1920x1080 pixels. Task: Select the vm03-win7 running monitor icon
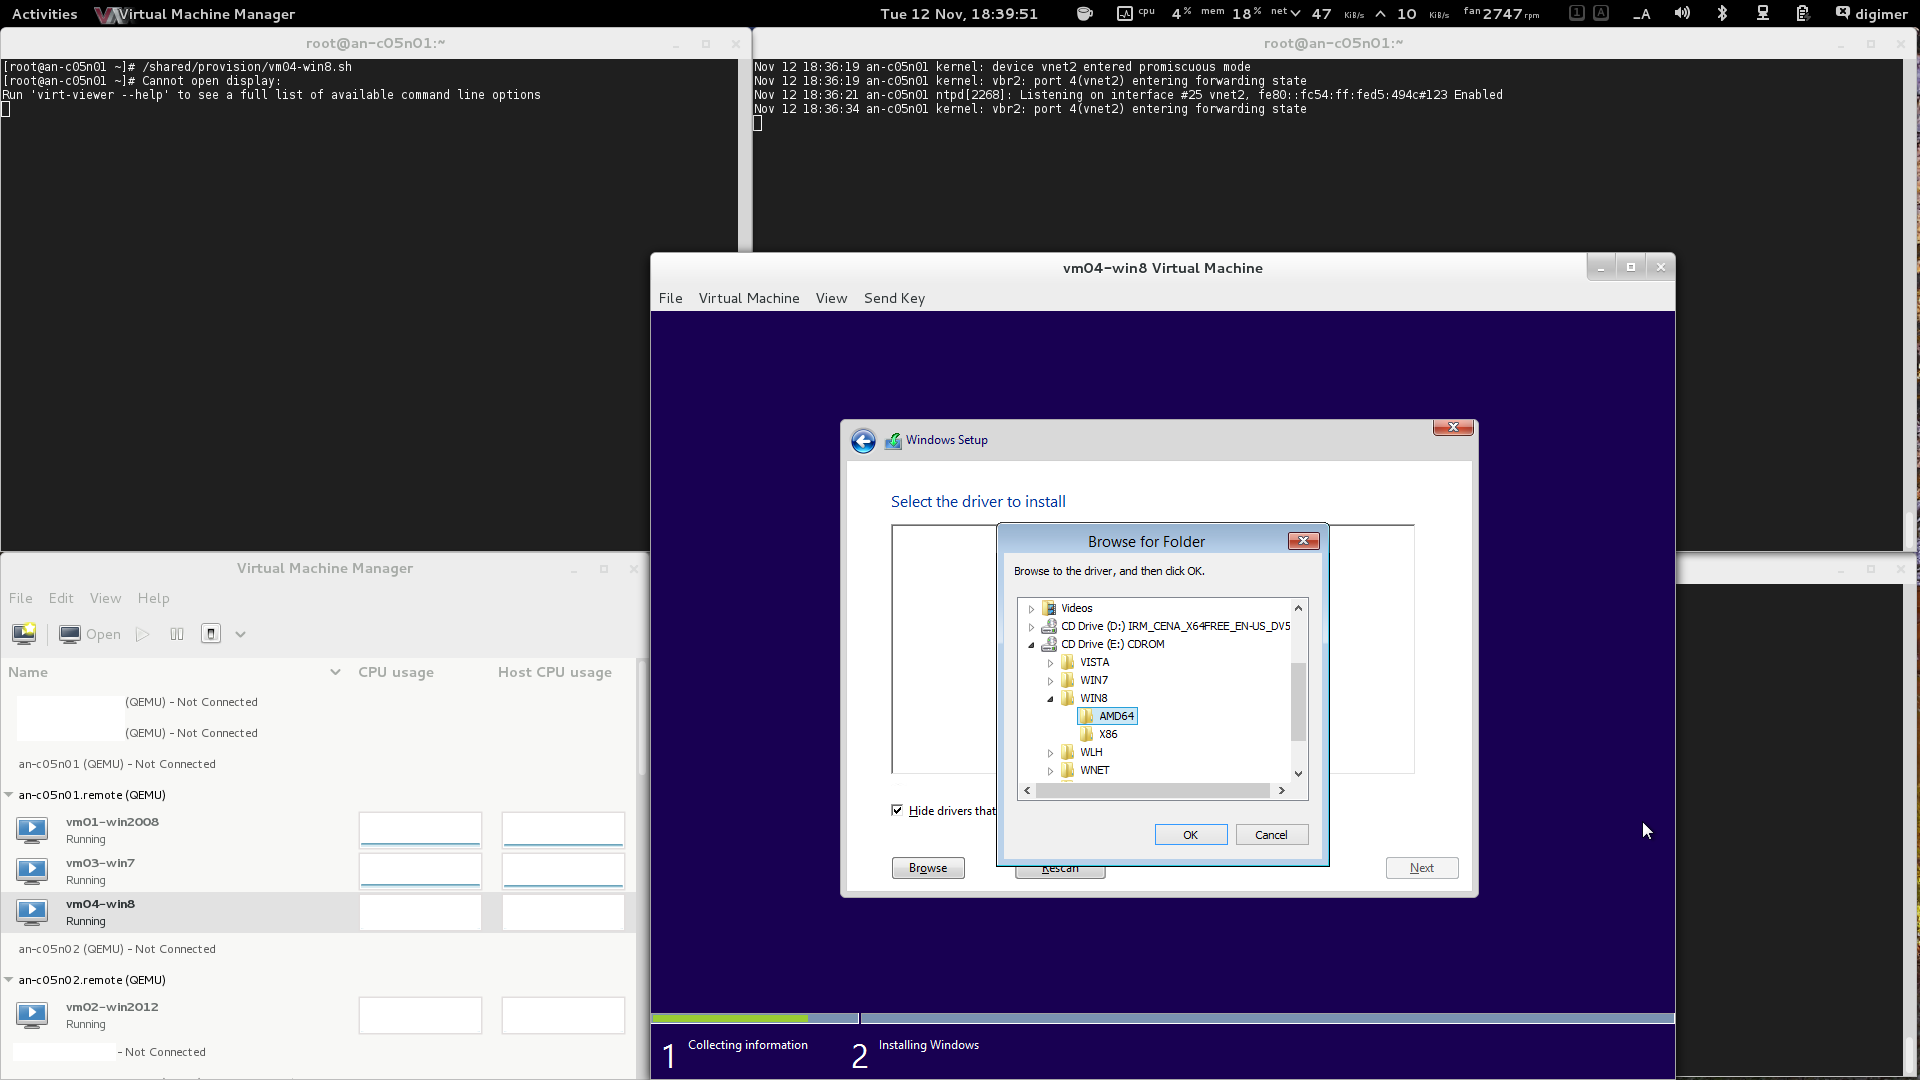tap(32, 870)
